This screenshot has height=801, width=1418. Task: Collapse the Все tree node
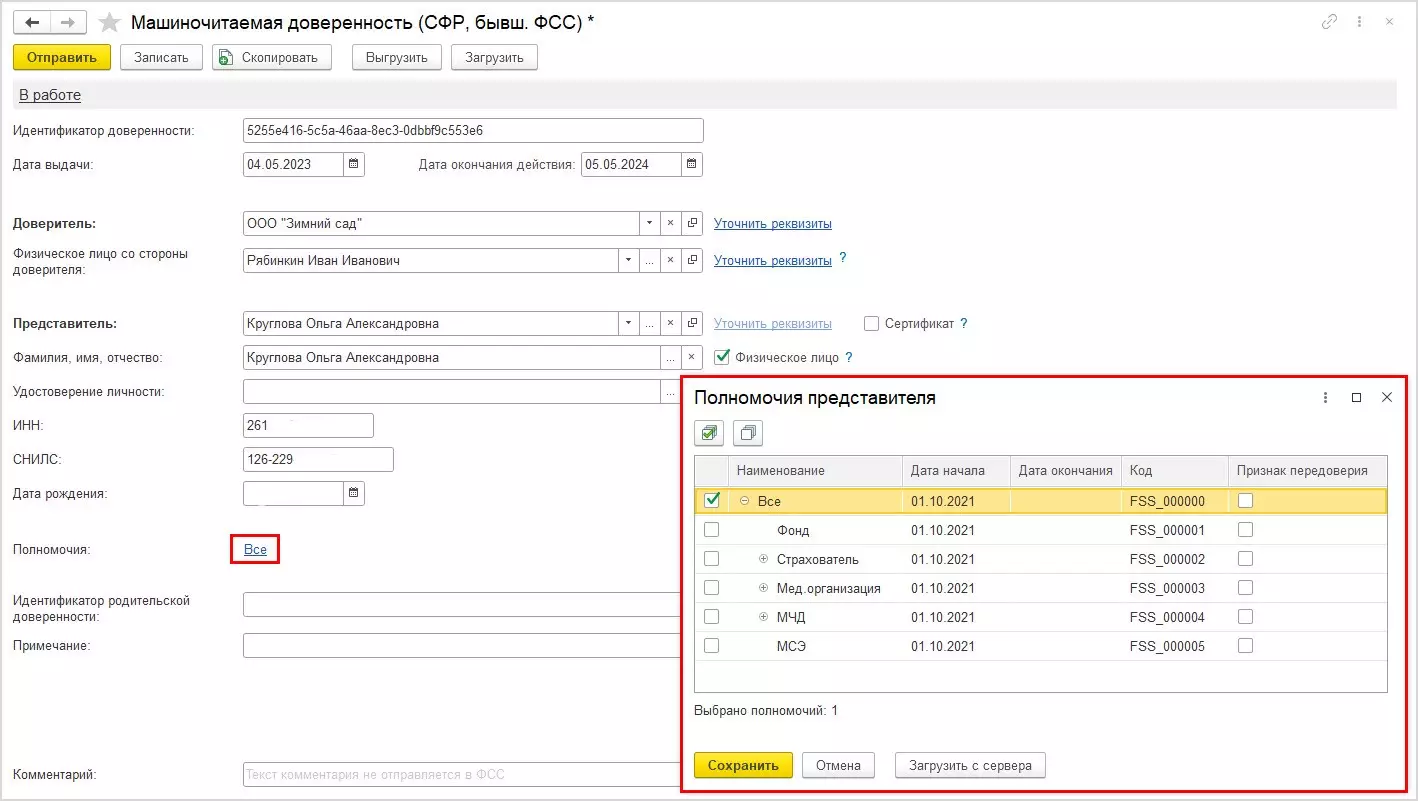point(744,501)
